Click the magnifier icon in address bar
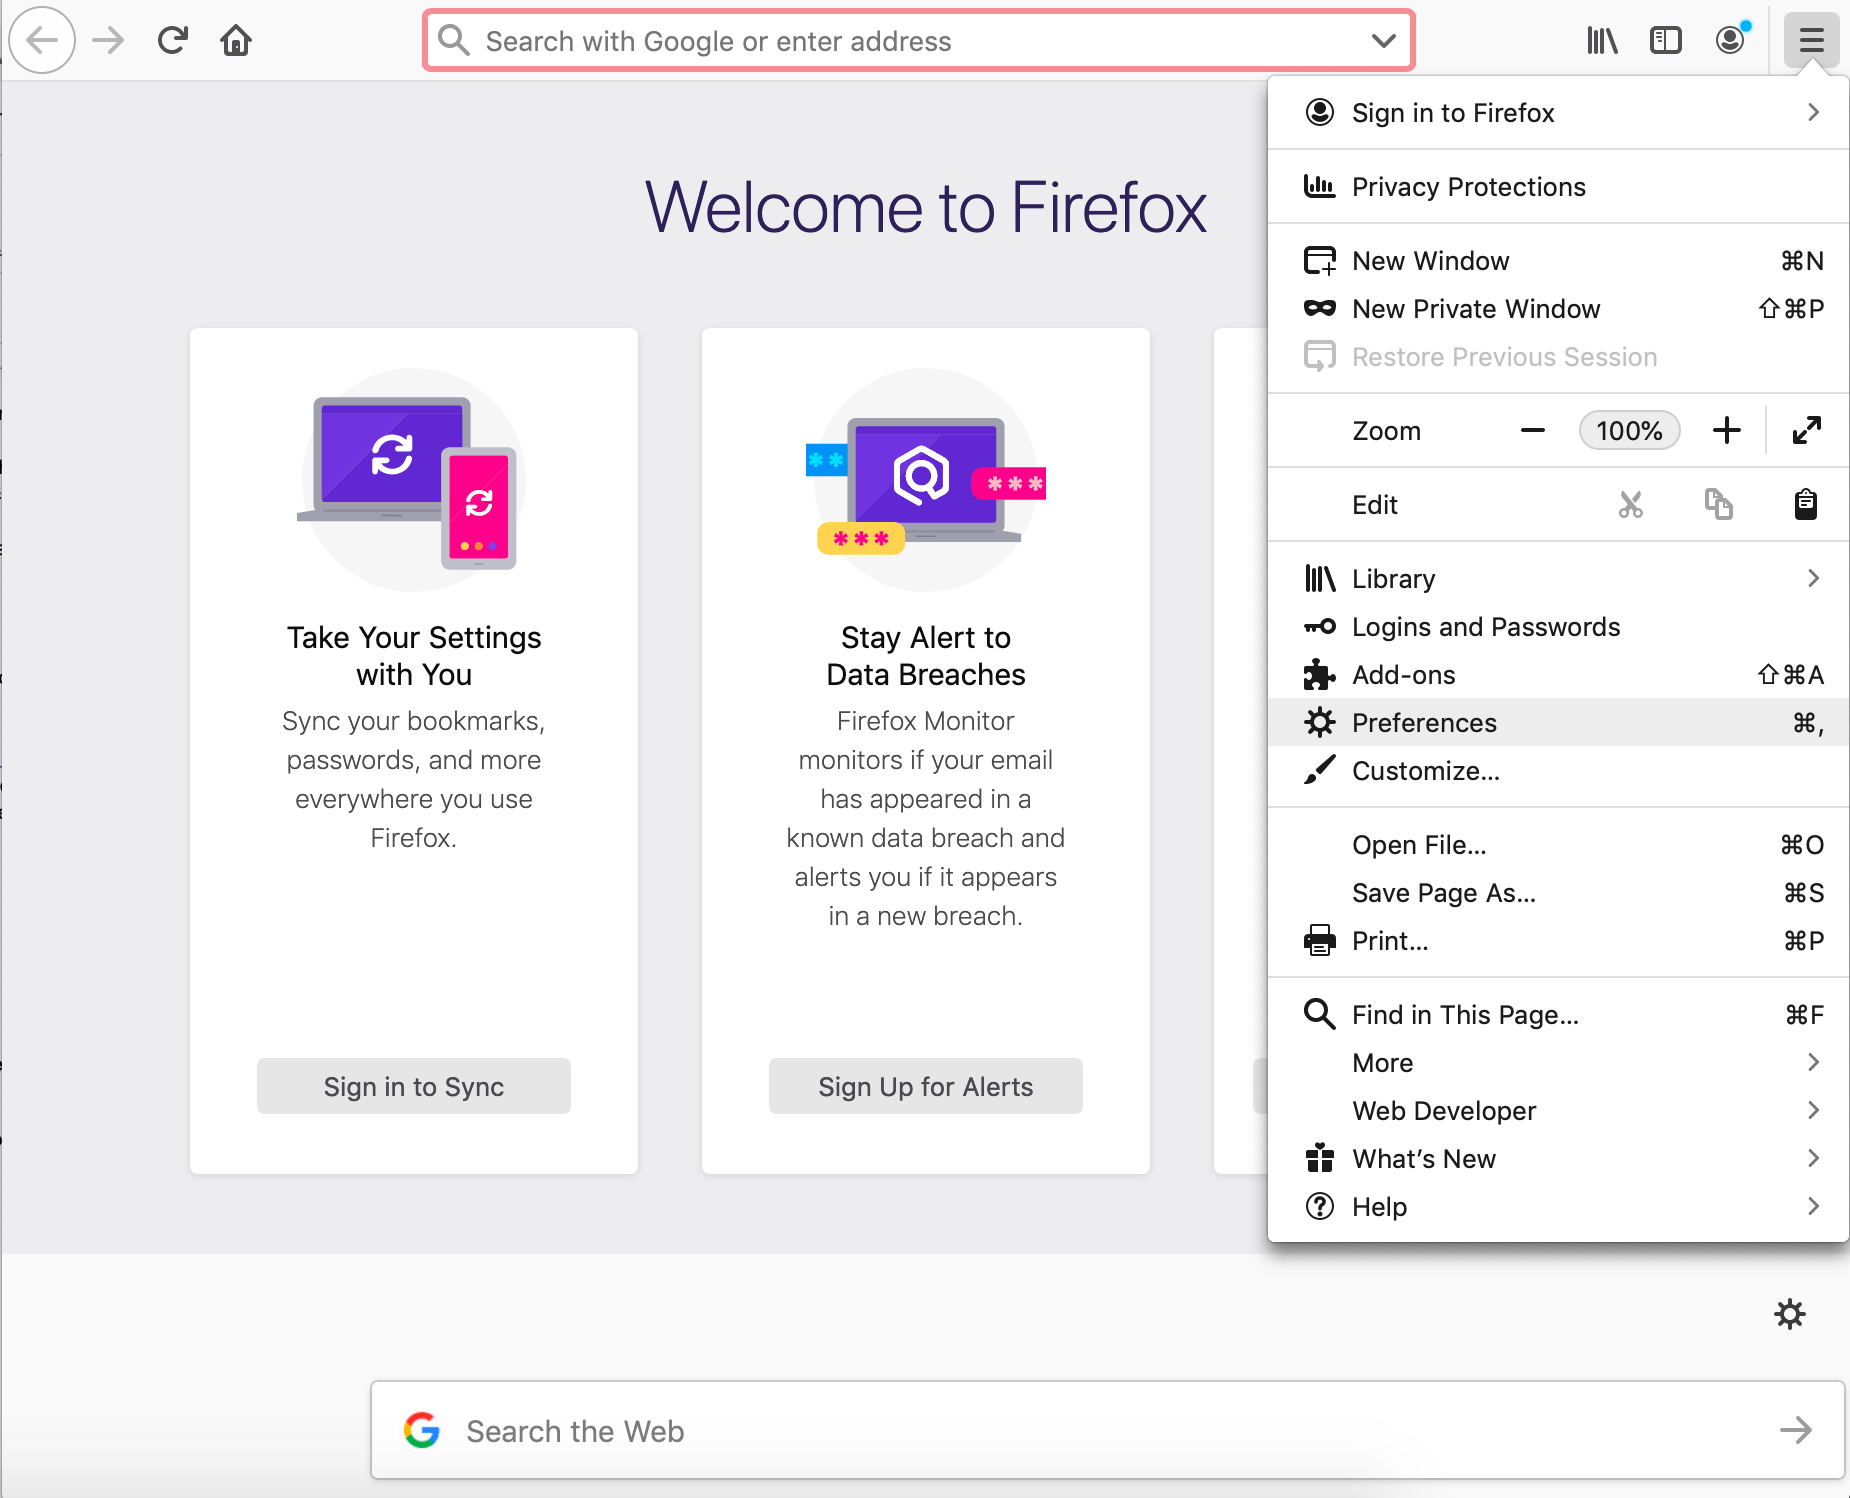Screen dimensions: 1850x1498 coord(454,40)
